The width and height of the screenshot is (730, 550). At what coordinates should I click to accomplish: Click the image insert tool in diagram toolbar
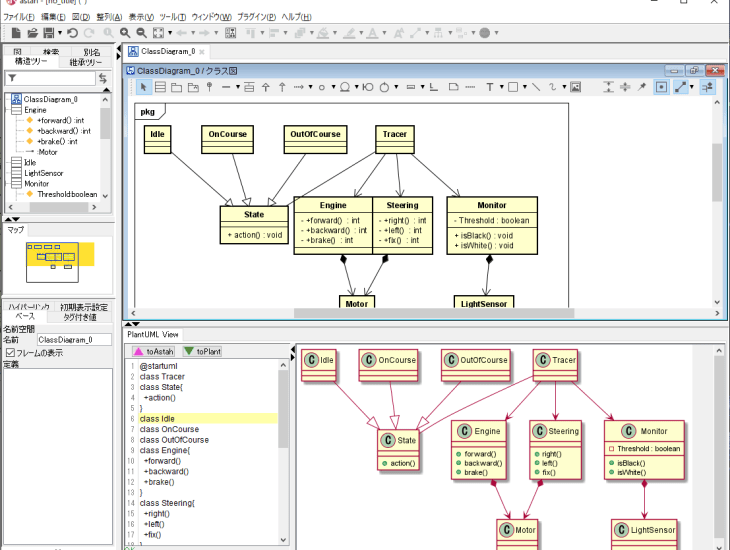[x=576, y=87]
